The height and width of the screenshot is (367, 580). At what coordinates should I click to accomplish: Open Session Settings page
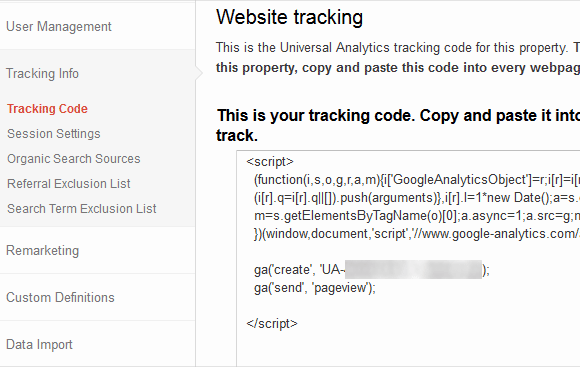click(x=54, y=134)
